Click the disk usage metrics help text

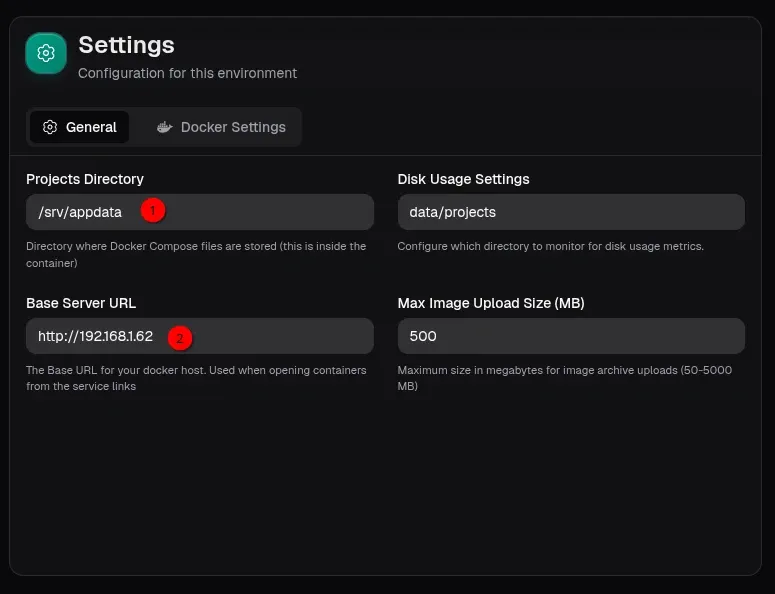550,246
